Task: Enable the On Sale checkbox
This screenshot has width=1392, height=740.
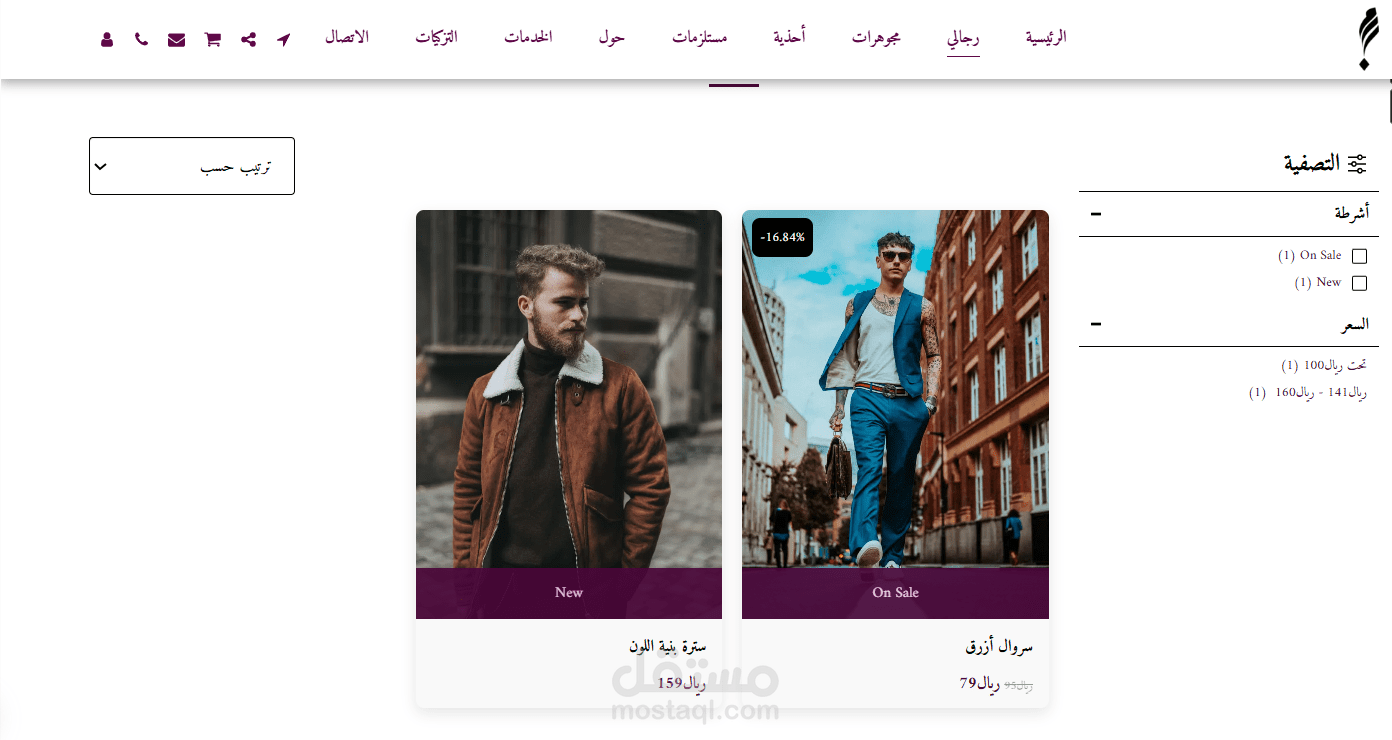Action: coord(1359,256)
